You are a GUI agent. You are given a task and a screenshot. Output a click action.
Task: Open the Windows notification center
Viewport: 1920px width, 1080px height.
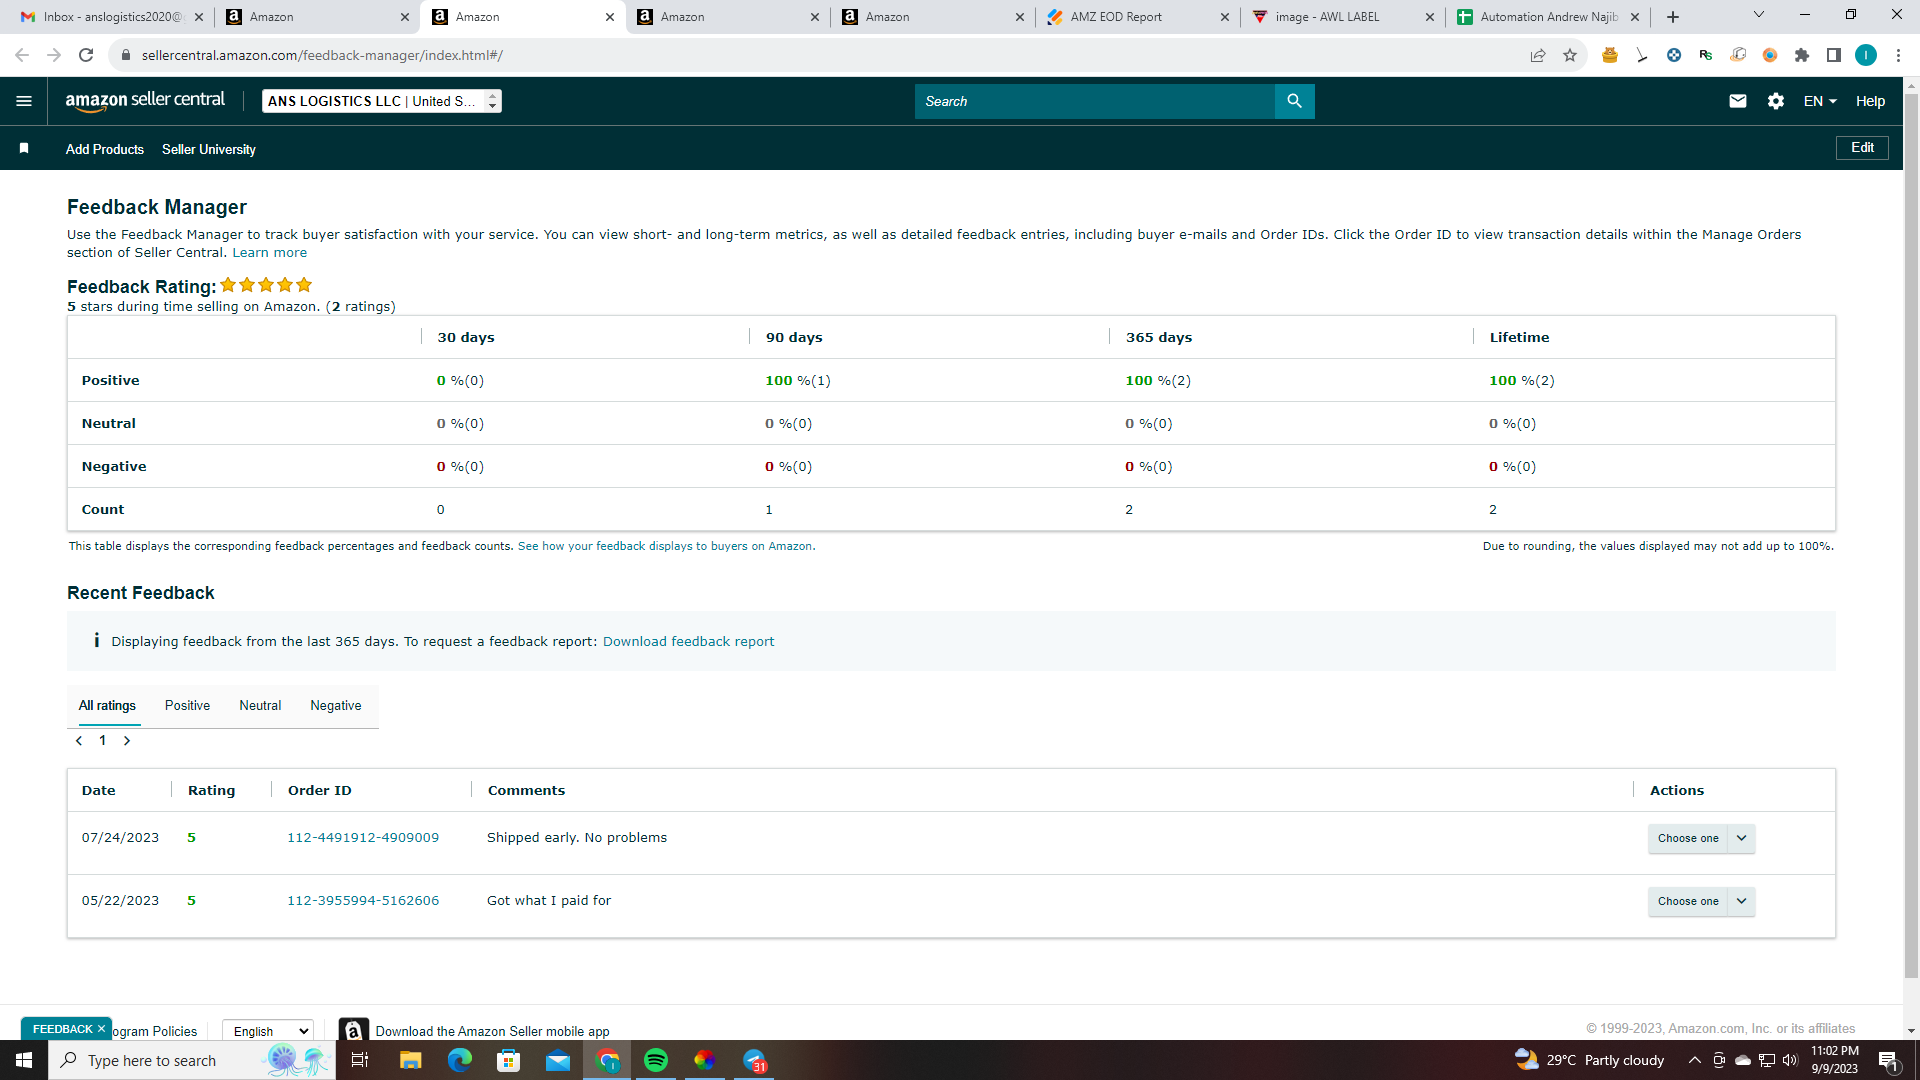(1889, 1060)
